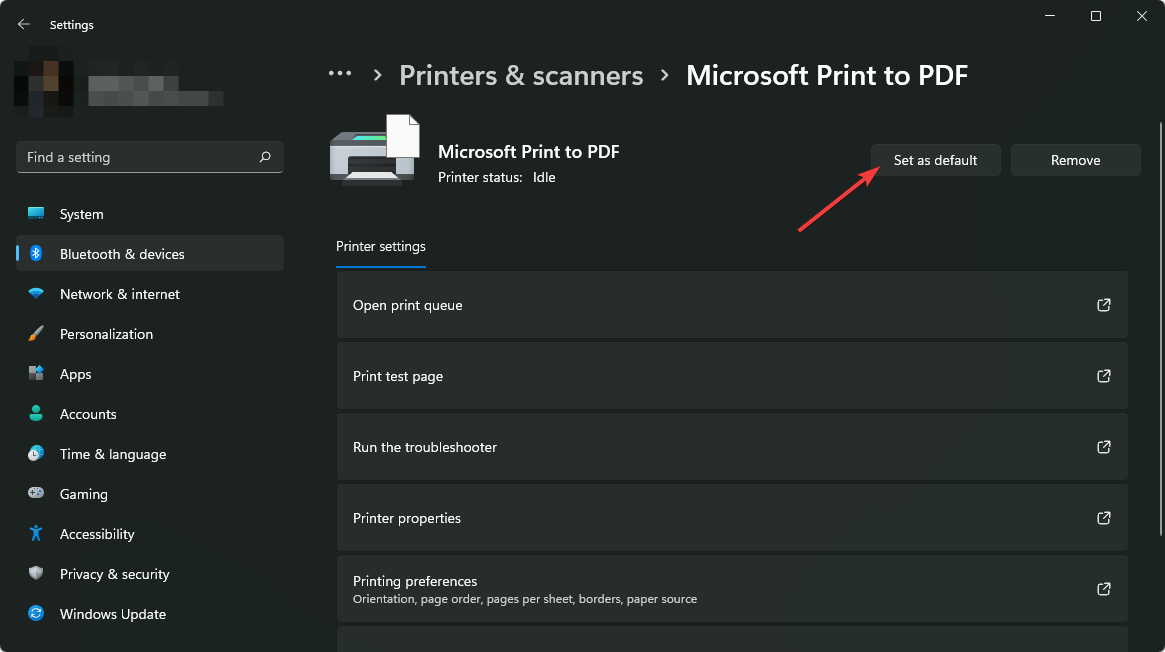Image resolution: width=1165 pixels, height=652 pixels.
Task: Click the System monitor icon in sidebar
Action: tap(36, 214)
